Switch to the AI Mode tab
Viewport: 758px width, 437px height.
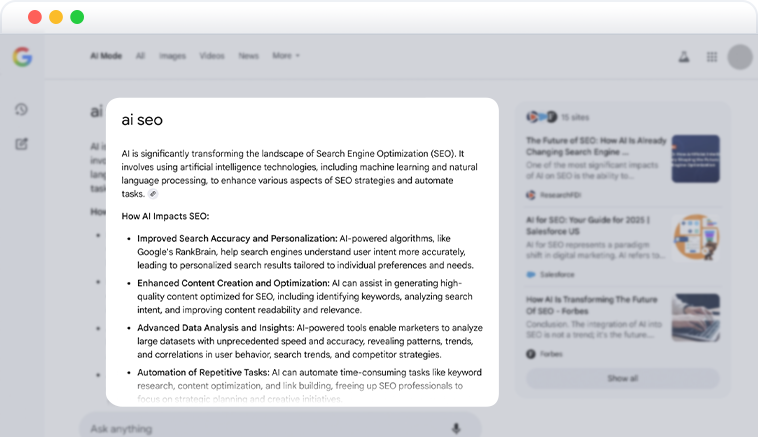(x=106, y=56)
